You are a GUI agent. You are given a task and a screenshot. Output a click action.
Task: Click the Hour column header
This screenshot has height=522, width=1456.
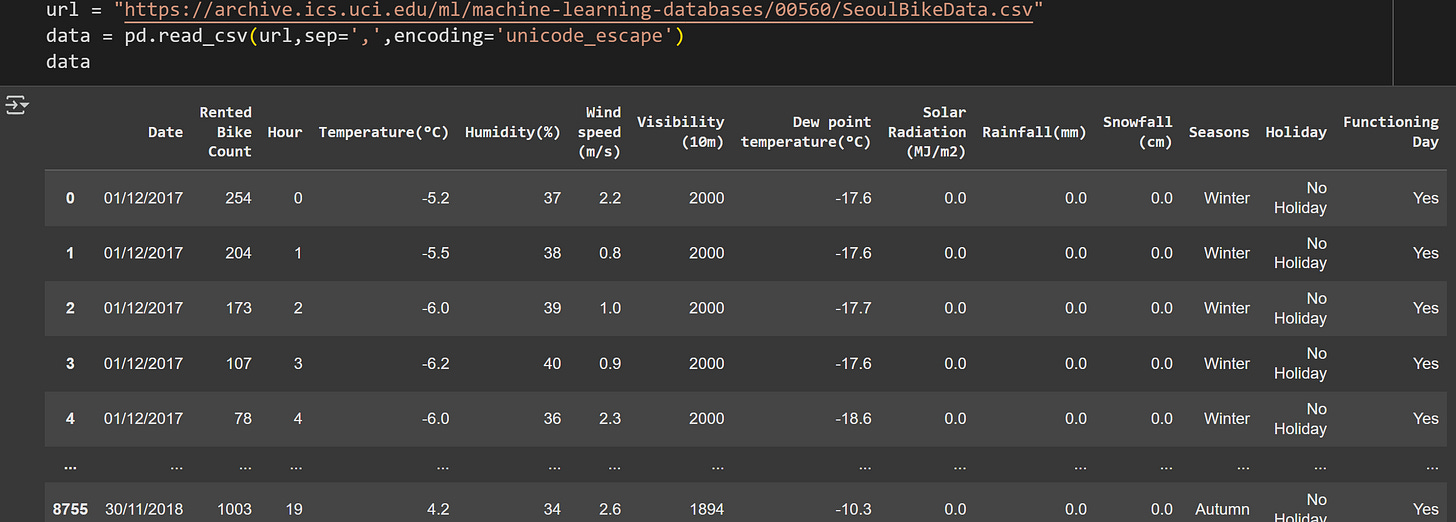click(x=285, y=132)
